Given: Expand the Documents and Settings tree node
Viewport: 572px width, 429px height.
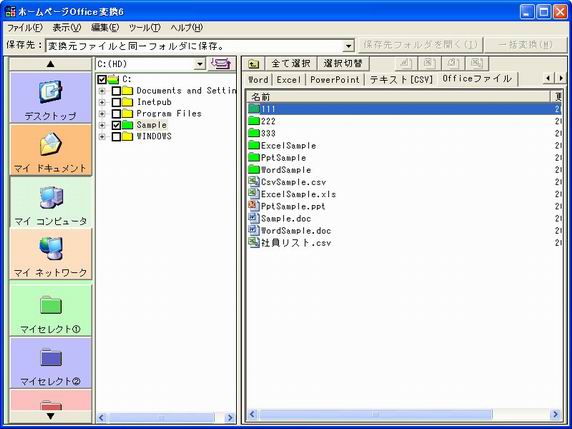Looking at the screenshot, I should click(x=102, y=90).
